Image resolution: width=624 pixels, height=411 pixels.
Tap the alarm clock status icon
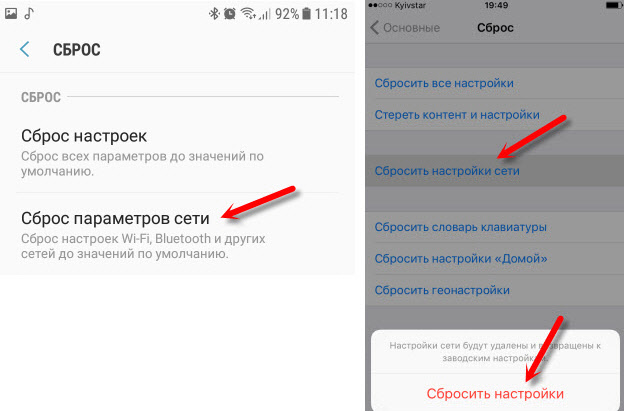[x=230, y=14]
